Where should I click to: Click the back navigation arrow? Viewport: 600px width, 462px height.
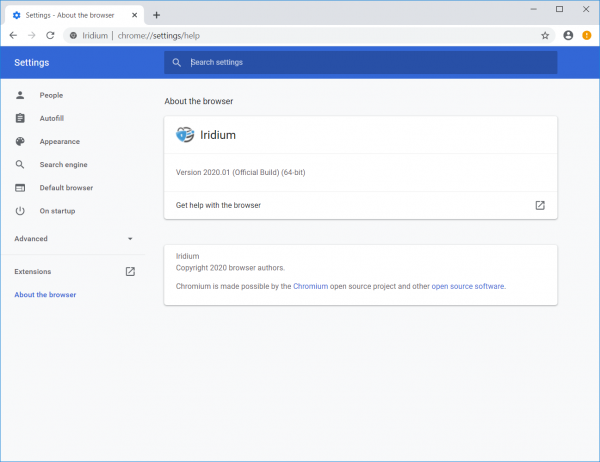[12, 35]
